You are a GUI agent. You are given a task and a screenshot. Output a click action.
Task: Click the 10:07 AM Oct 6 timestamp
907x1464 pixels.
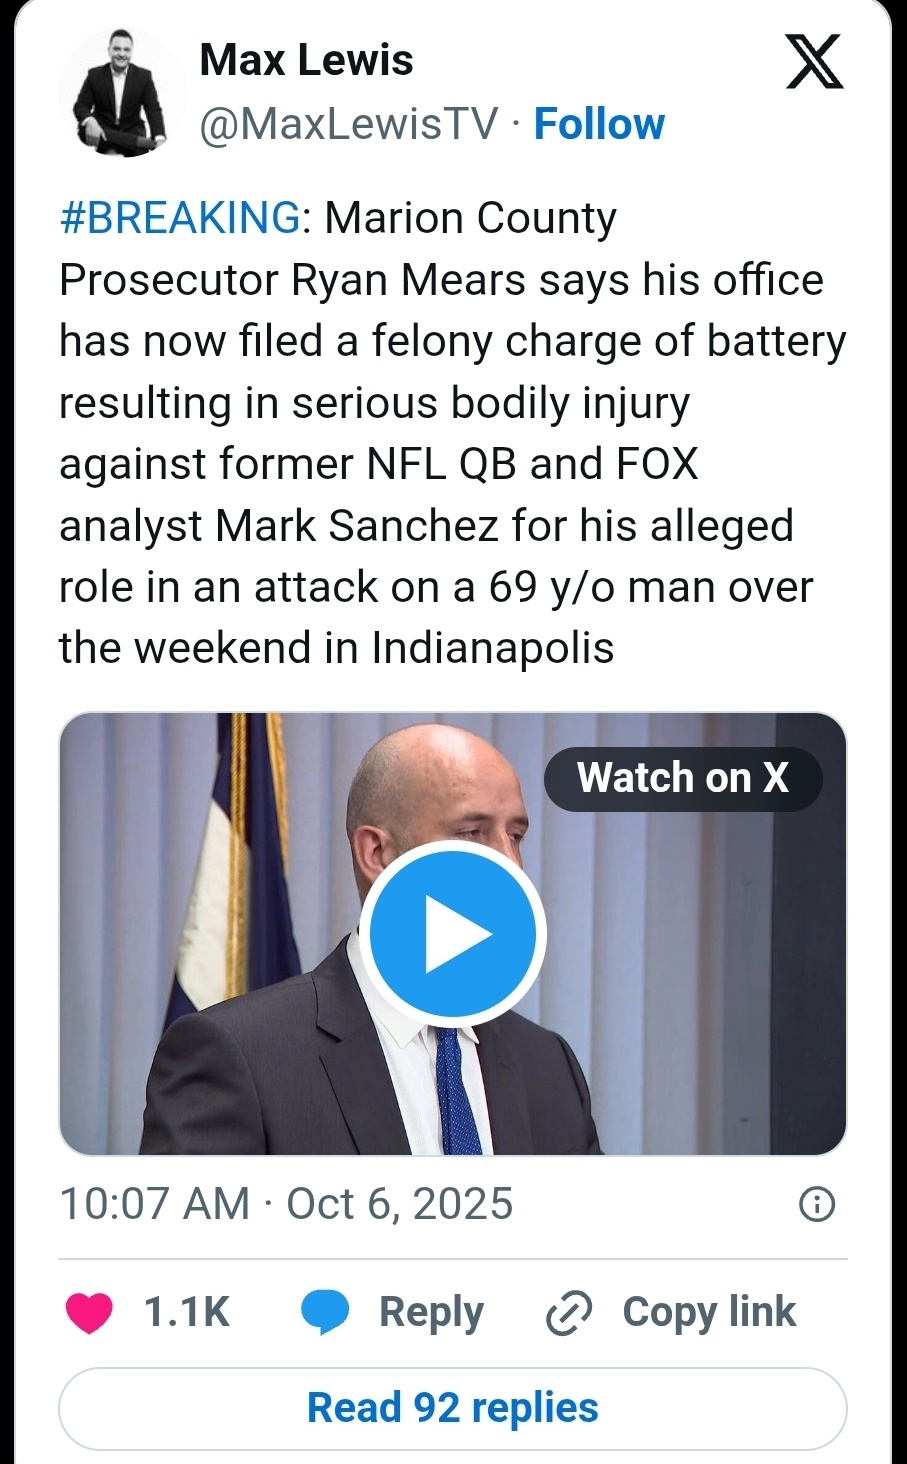[286, 1204]
